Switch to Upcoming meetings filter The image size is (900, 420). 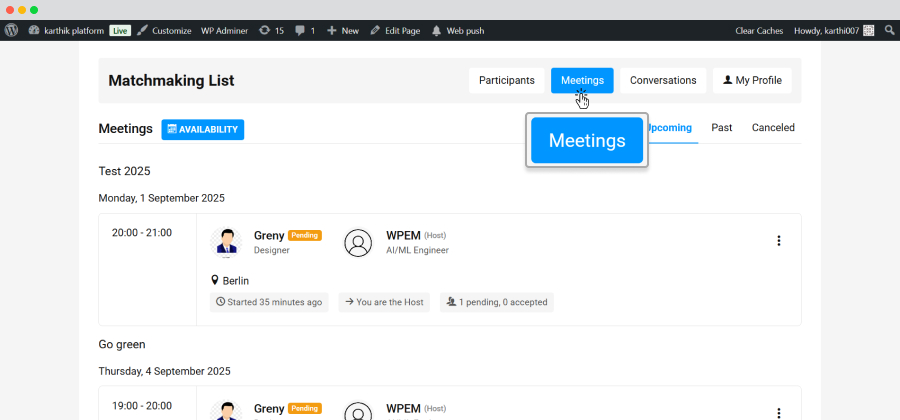coord(670,127)
